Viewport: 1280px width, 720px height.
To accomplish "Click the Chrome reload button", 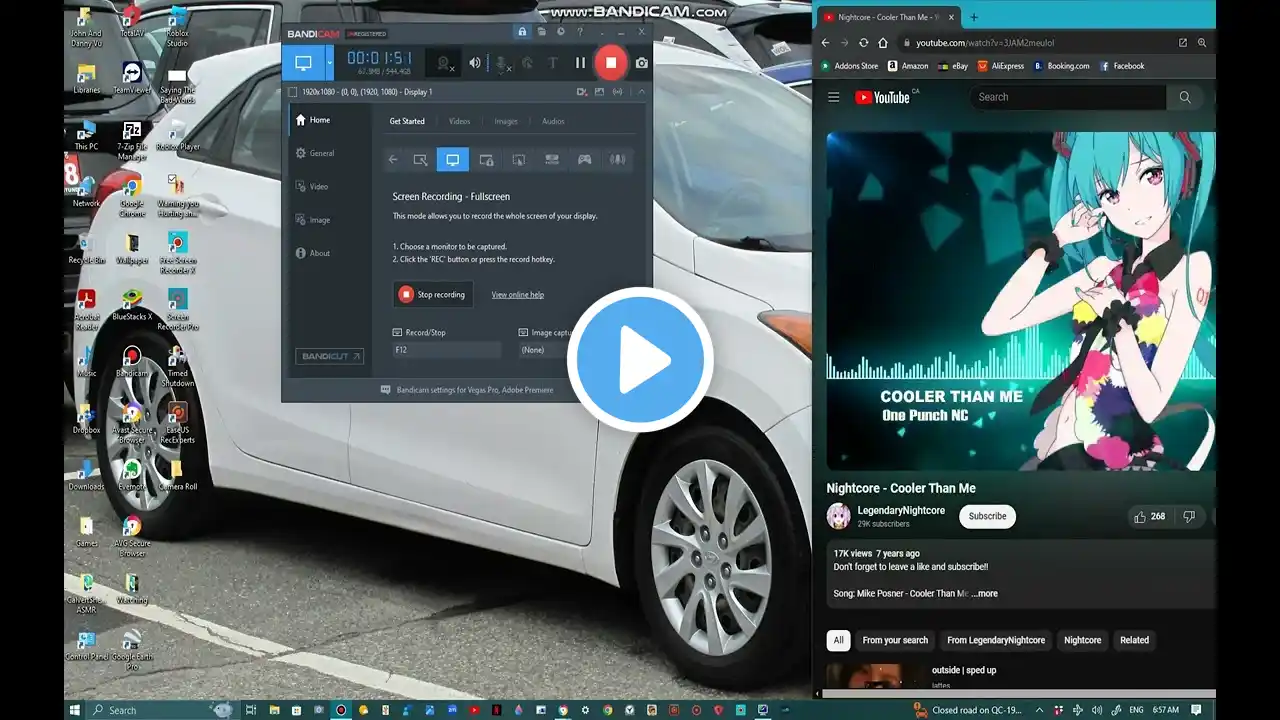I will coord(863,43).
